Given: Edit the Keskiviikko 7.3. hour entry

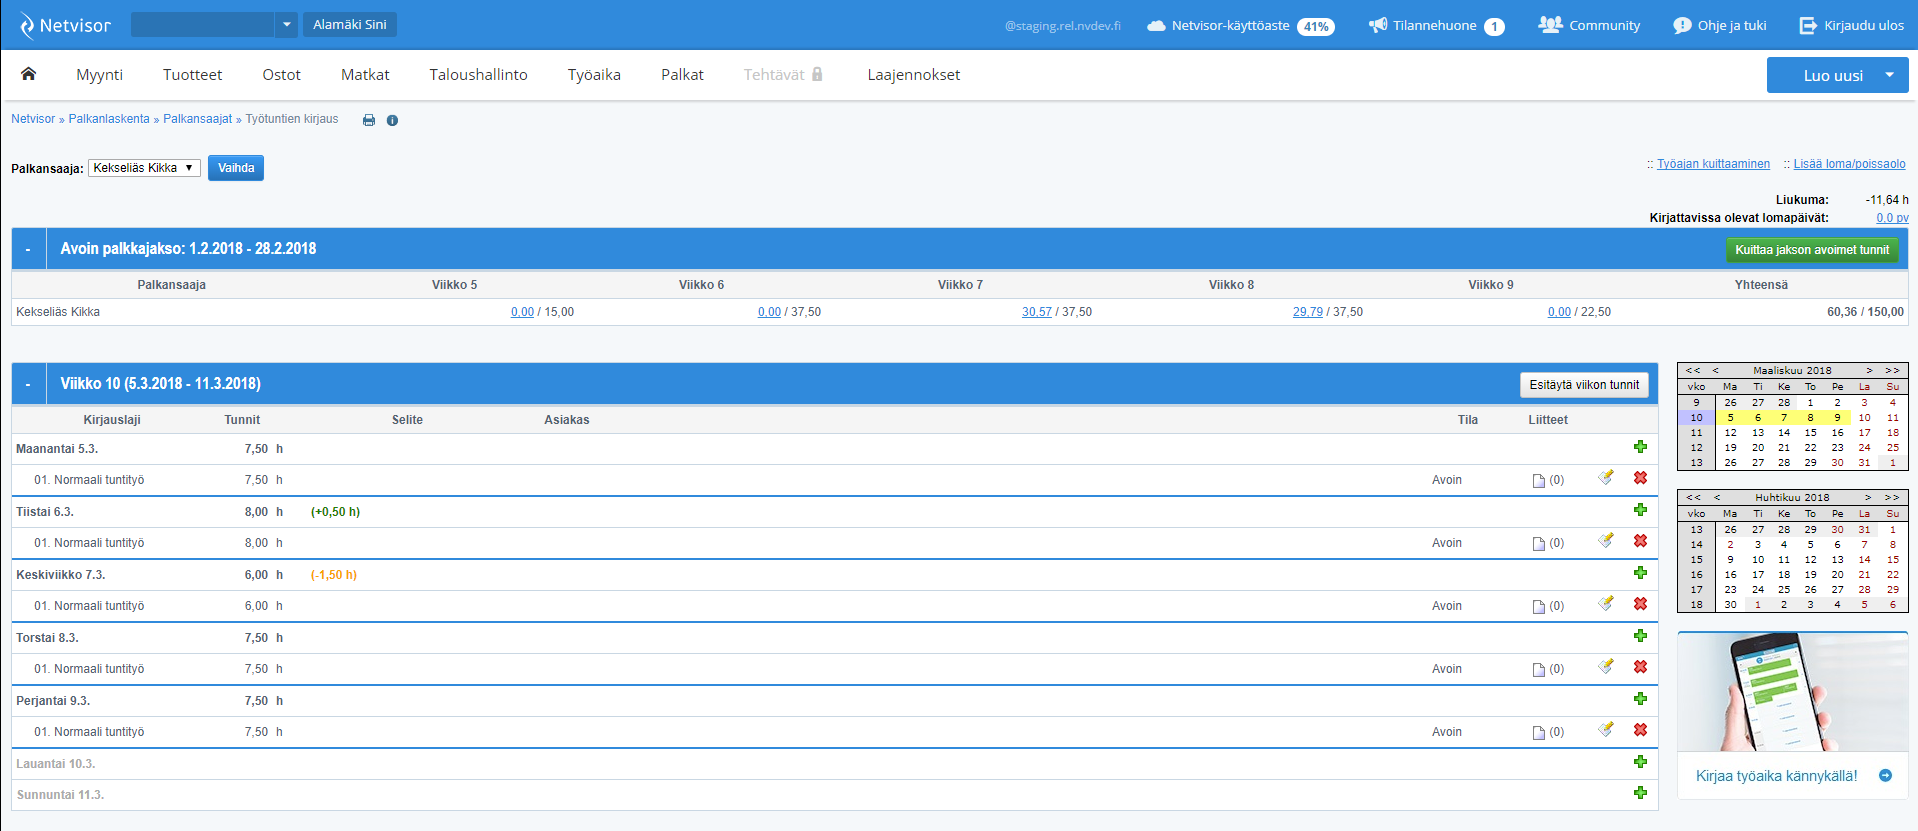Looking at the screenshot, I should 1606,604.
